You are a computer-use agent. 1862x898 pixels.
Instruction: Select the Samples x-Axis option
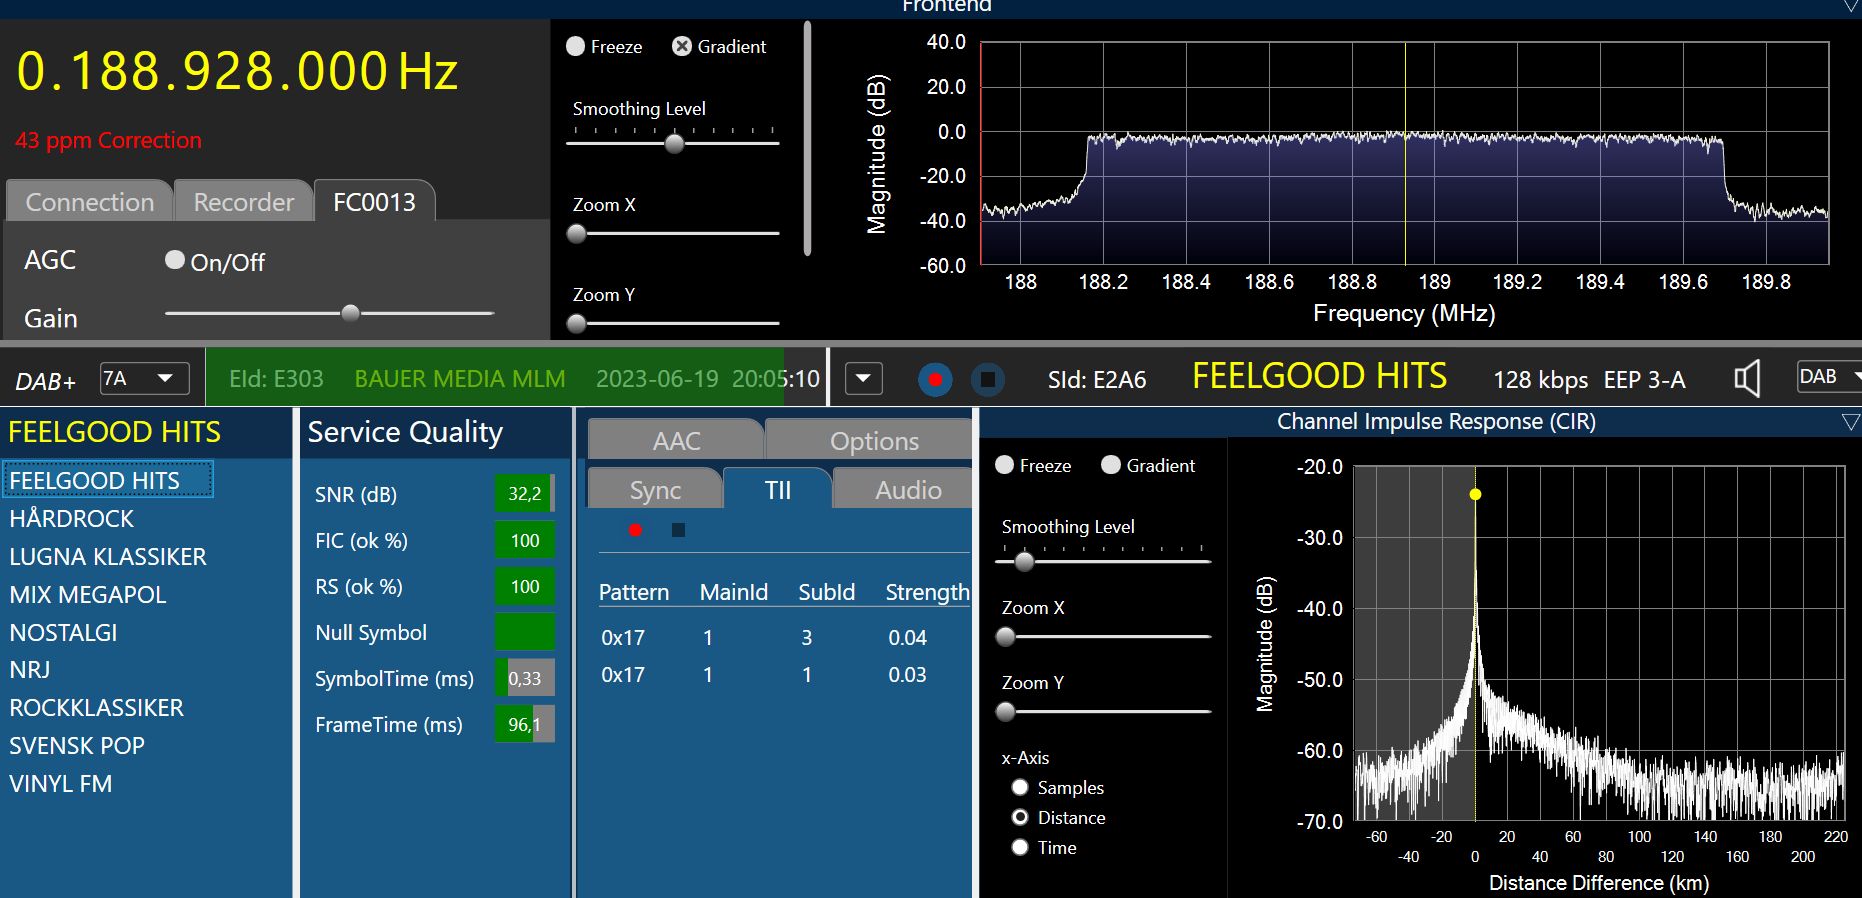click(1020, 788)
